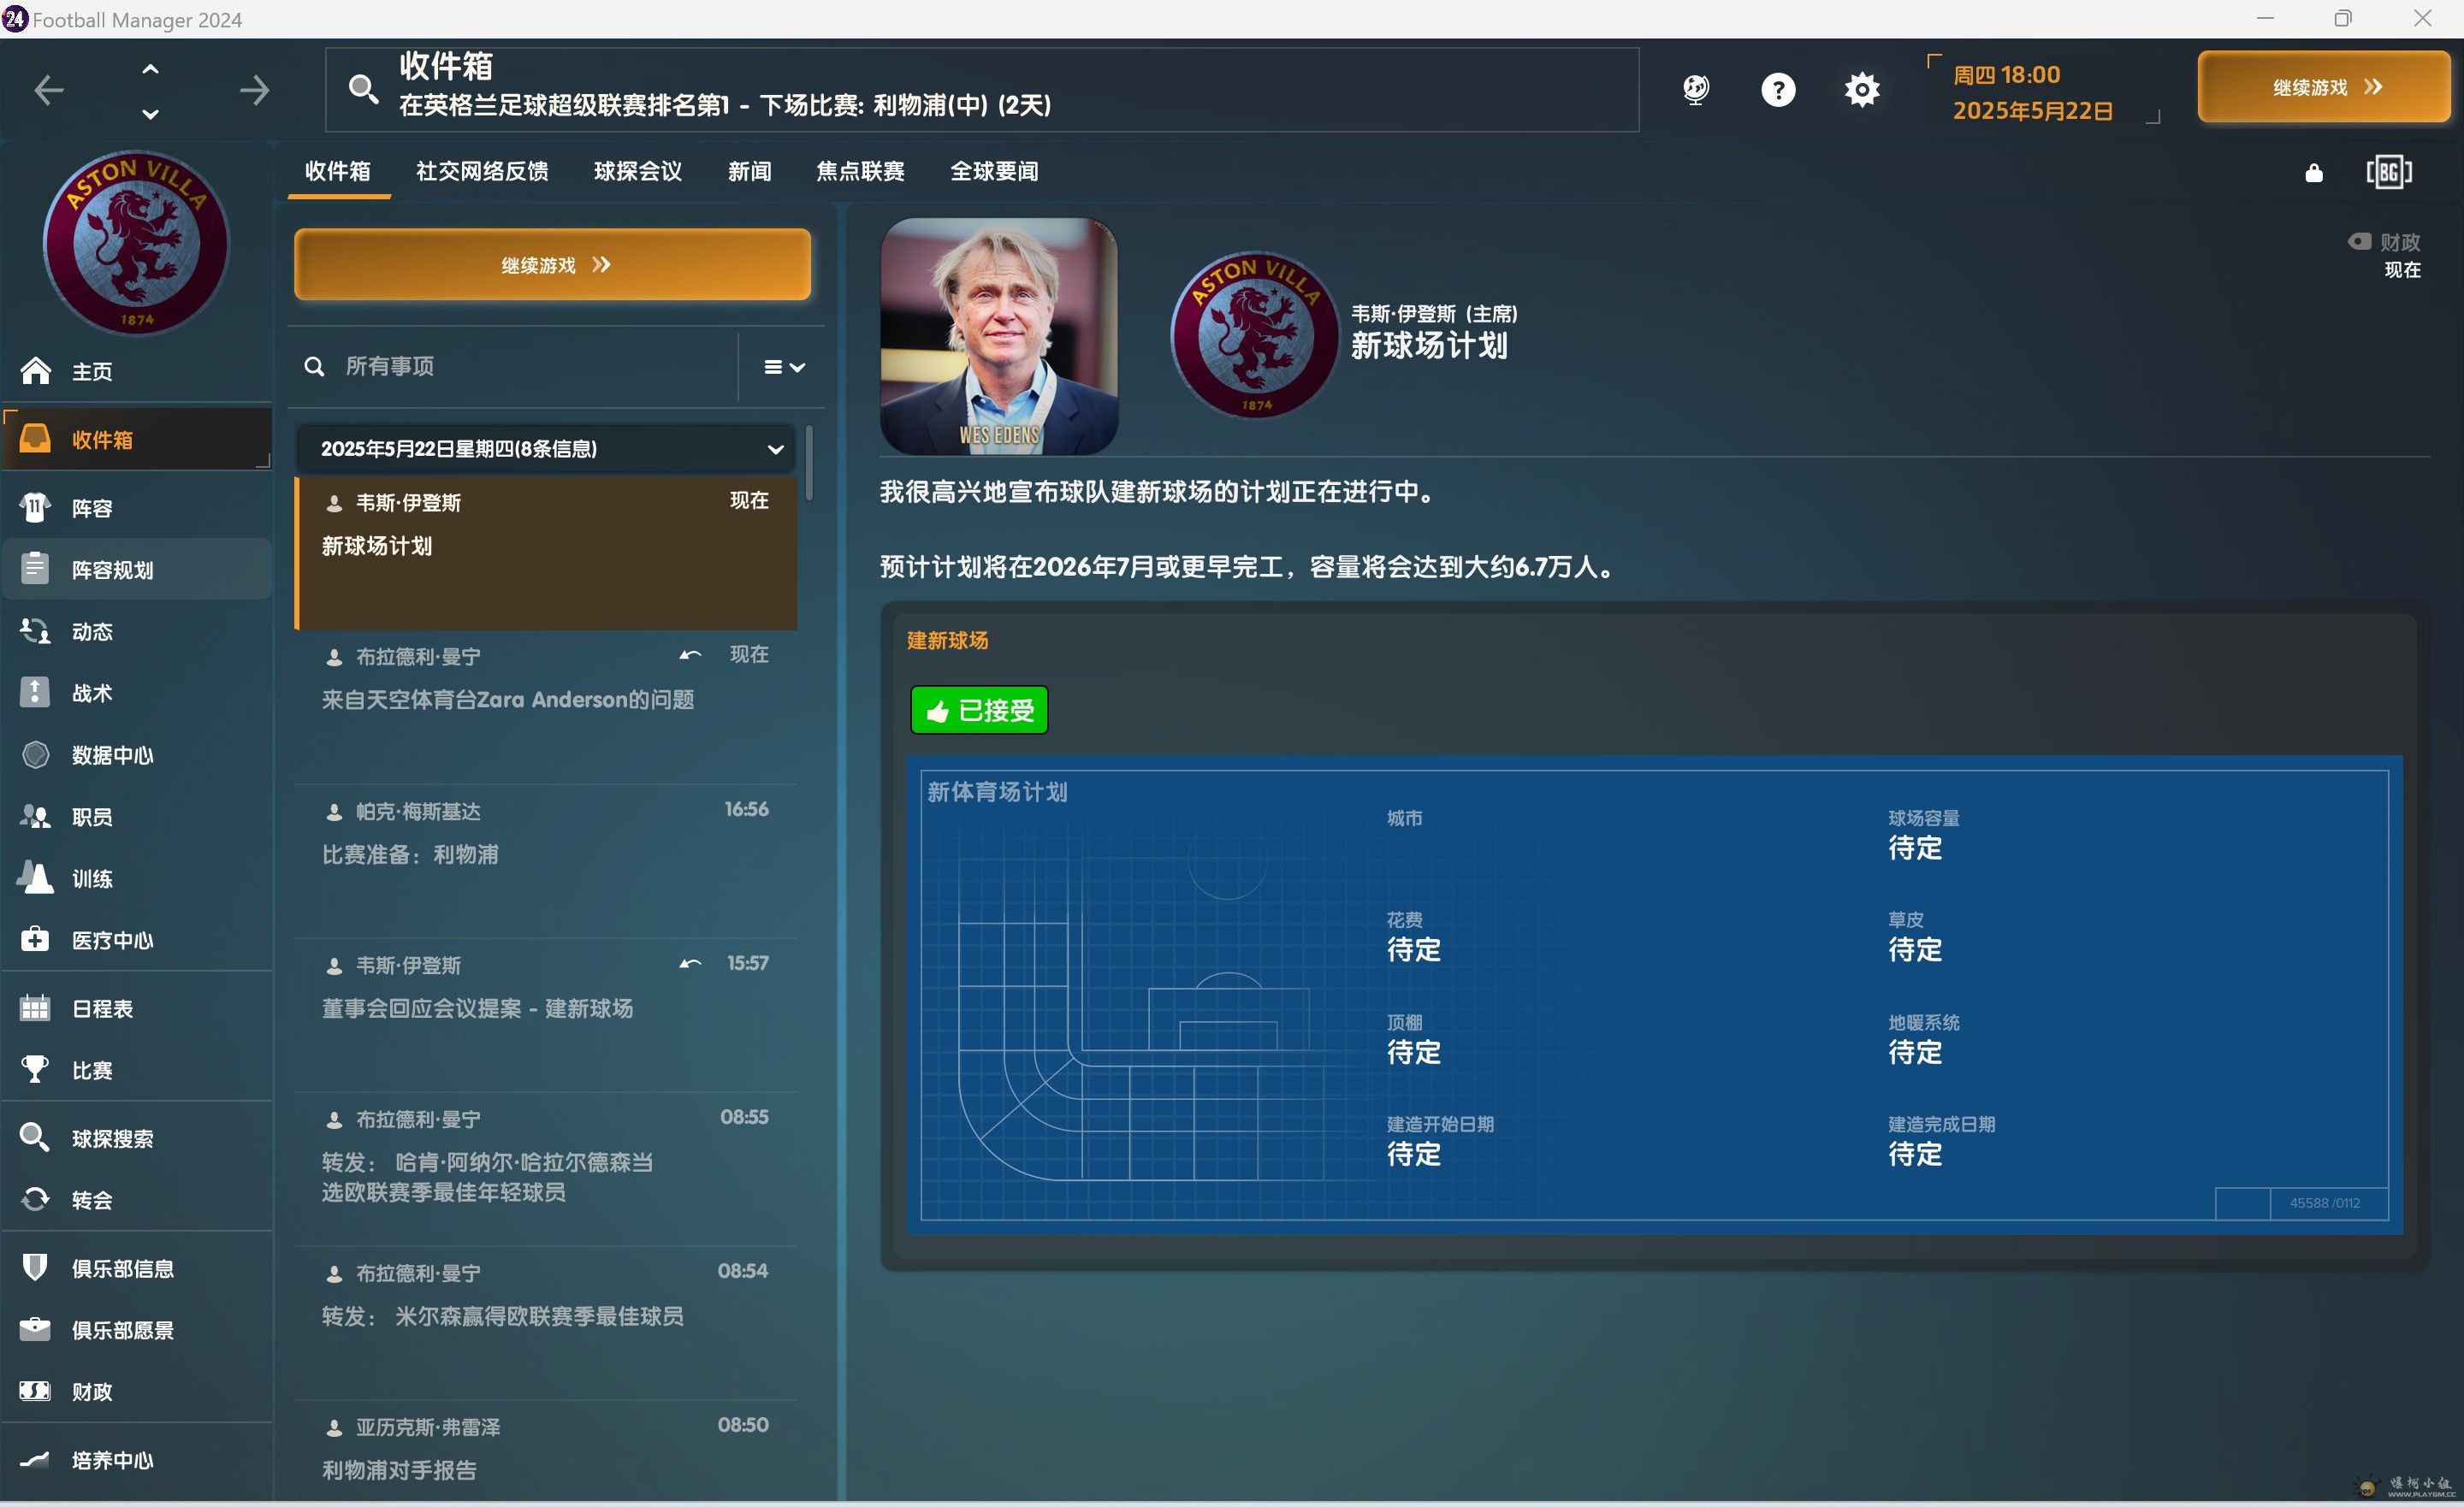Click the date 2025年5月22日 panel

(2042, 91)
